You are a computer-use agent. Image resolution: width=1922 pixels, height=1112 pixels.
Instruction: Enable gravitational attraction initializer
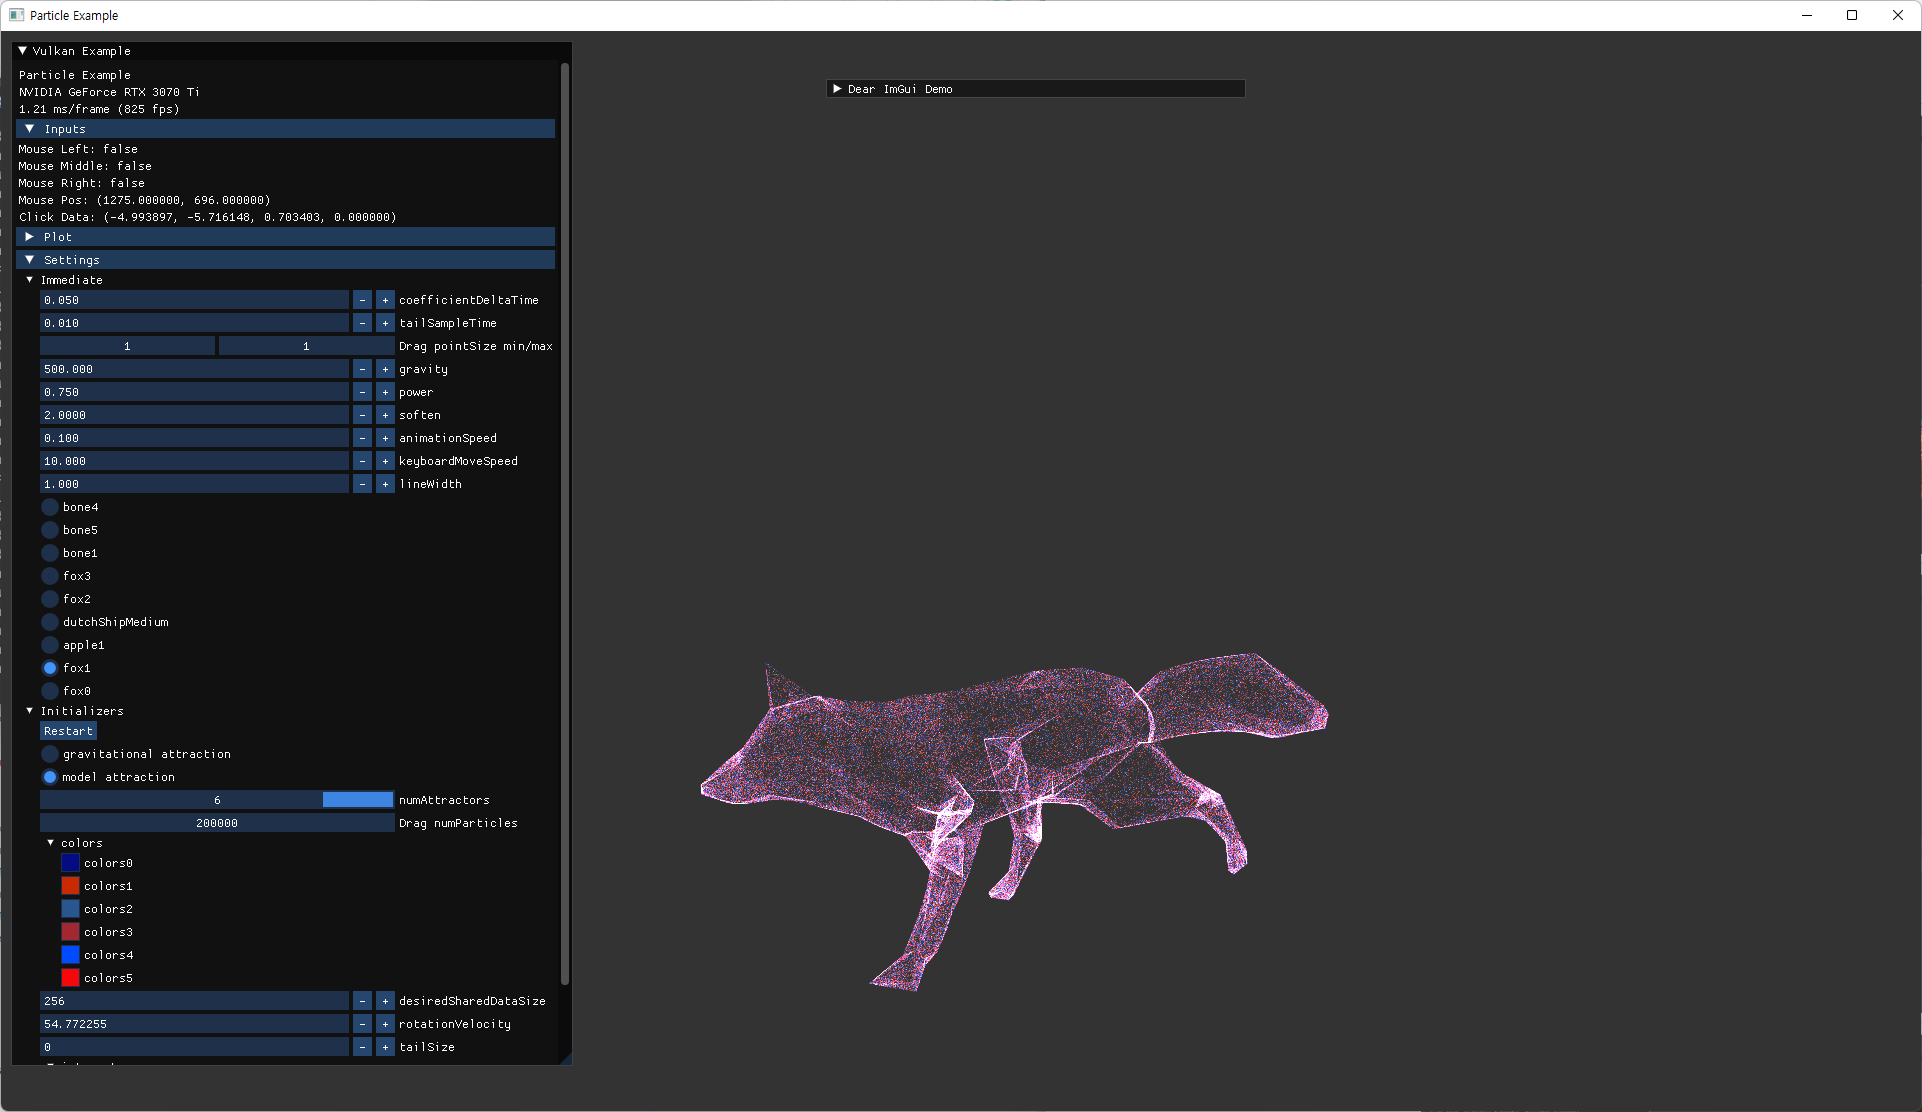click(x=50, y=754)
